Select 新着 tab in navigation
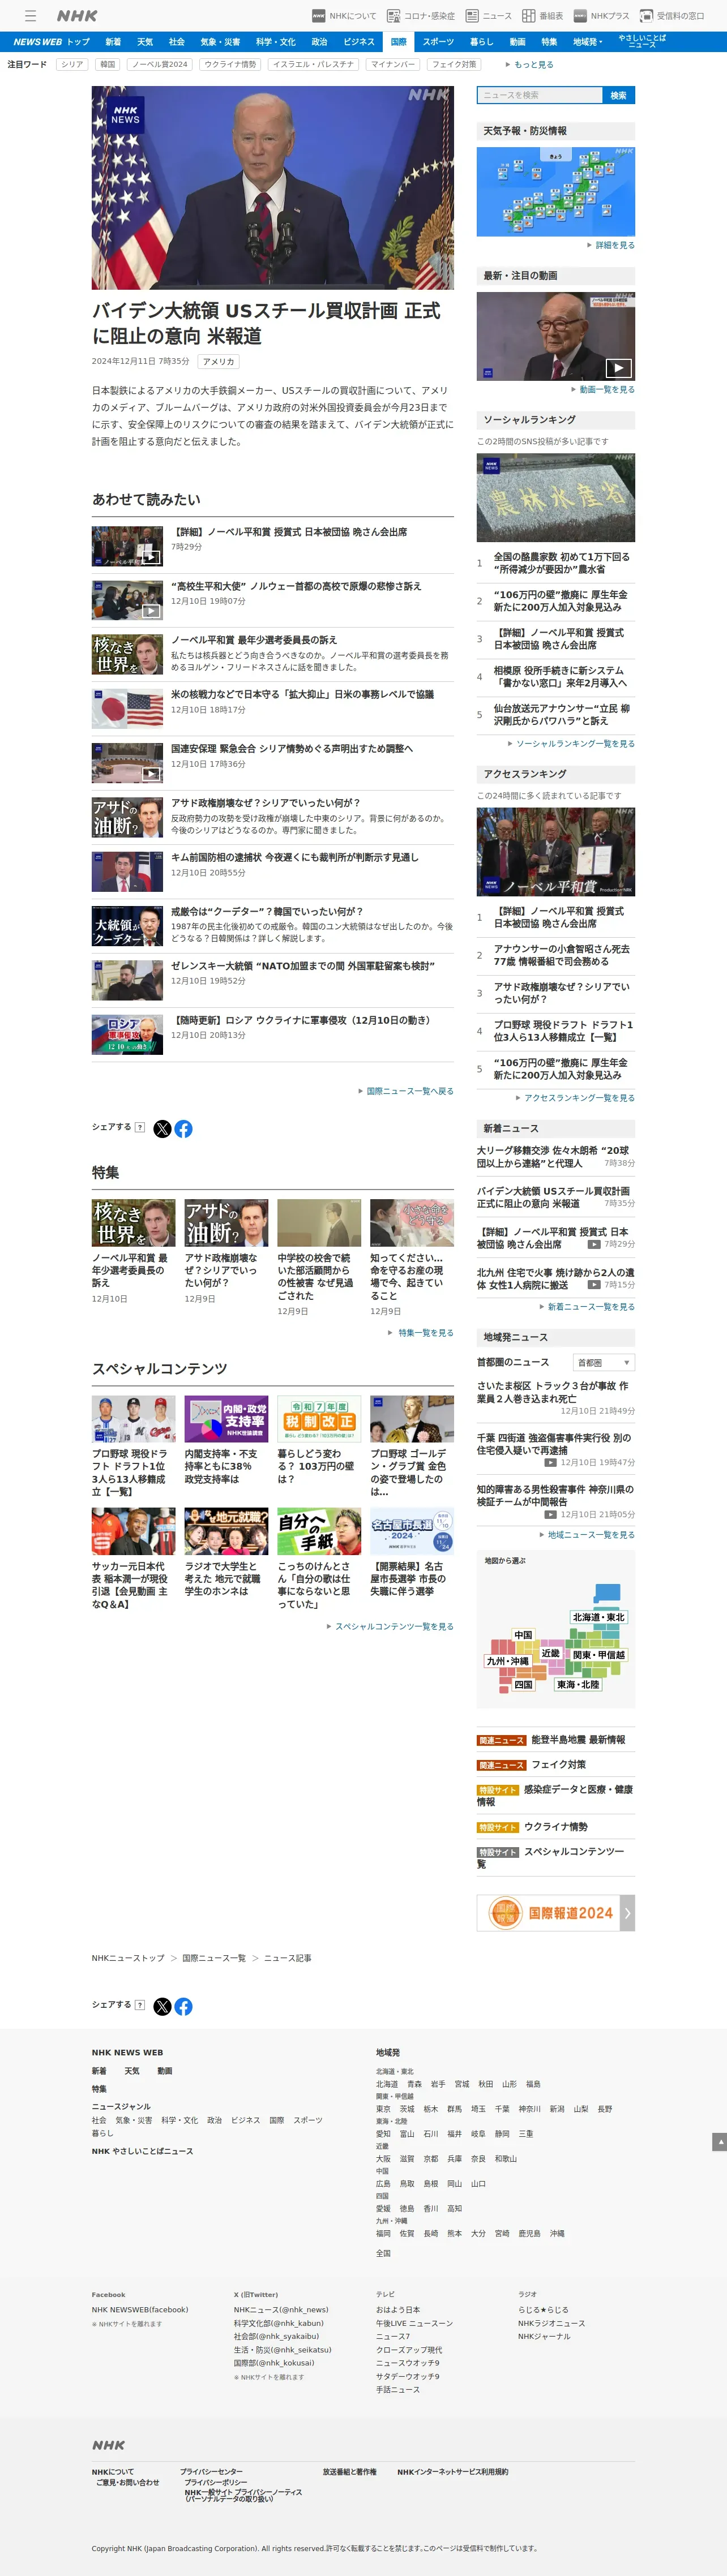 113,42
